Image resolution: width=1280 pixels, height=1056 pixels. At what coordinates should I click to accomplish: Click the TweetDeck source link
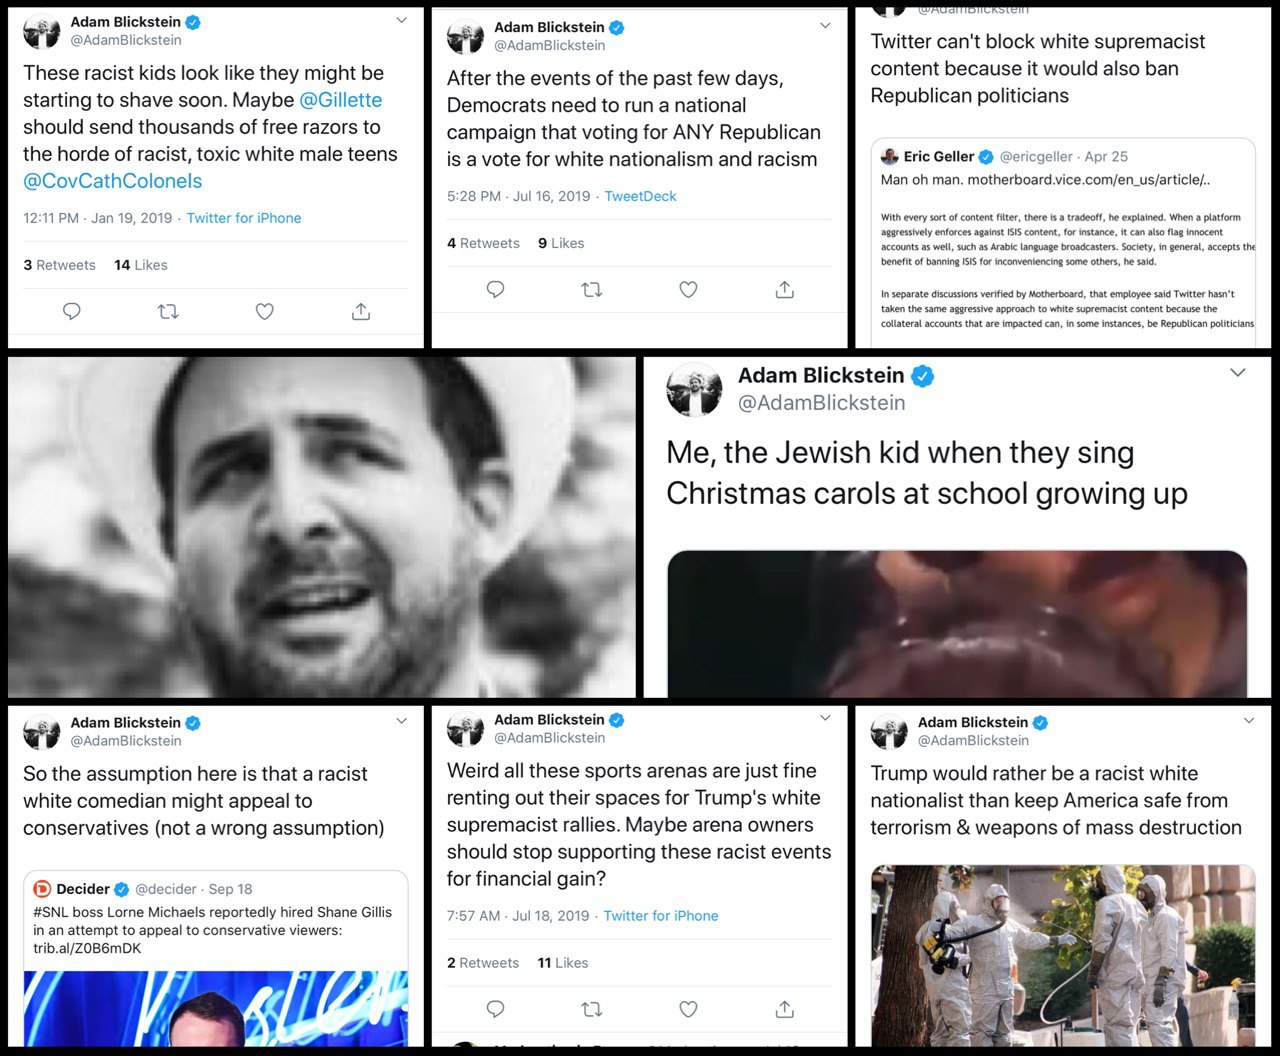pyautogui.click(x=640, y=196)
